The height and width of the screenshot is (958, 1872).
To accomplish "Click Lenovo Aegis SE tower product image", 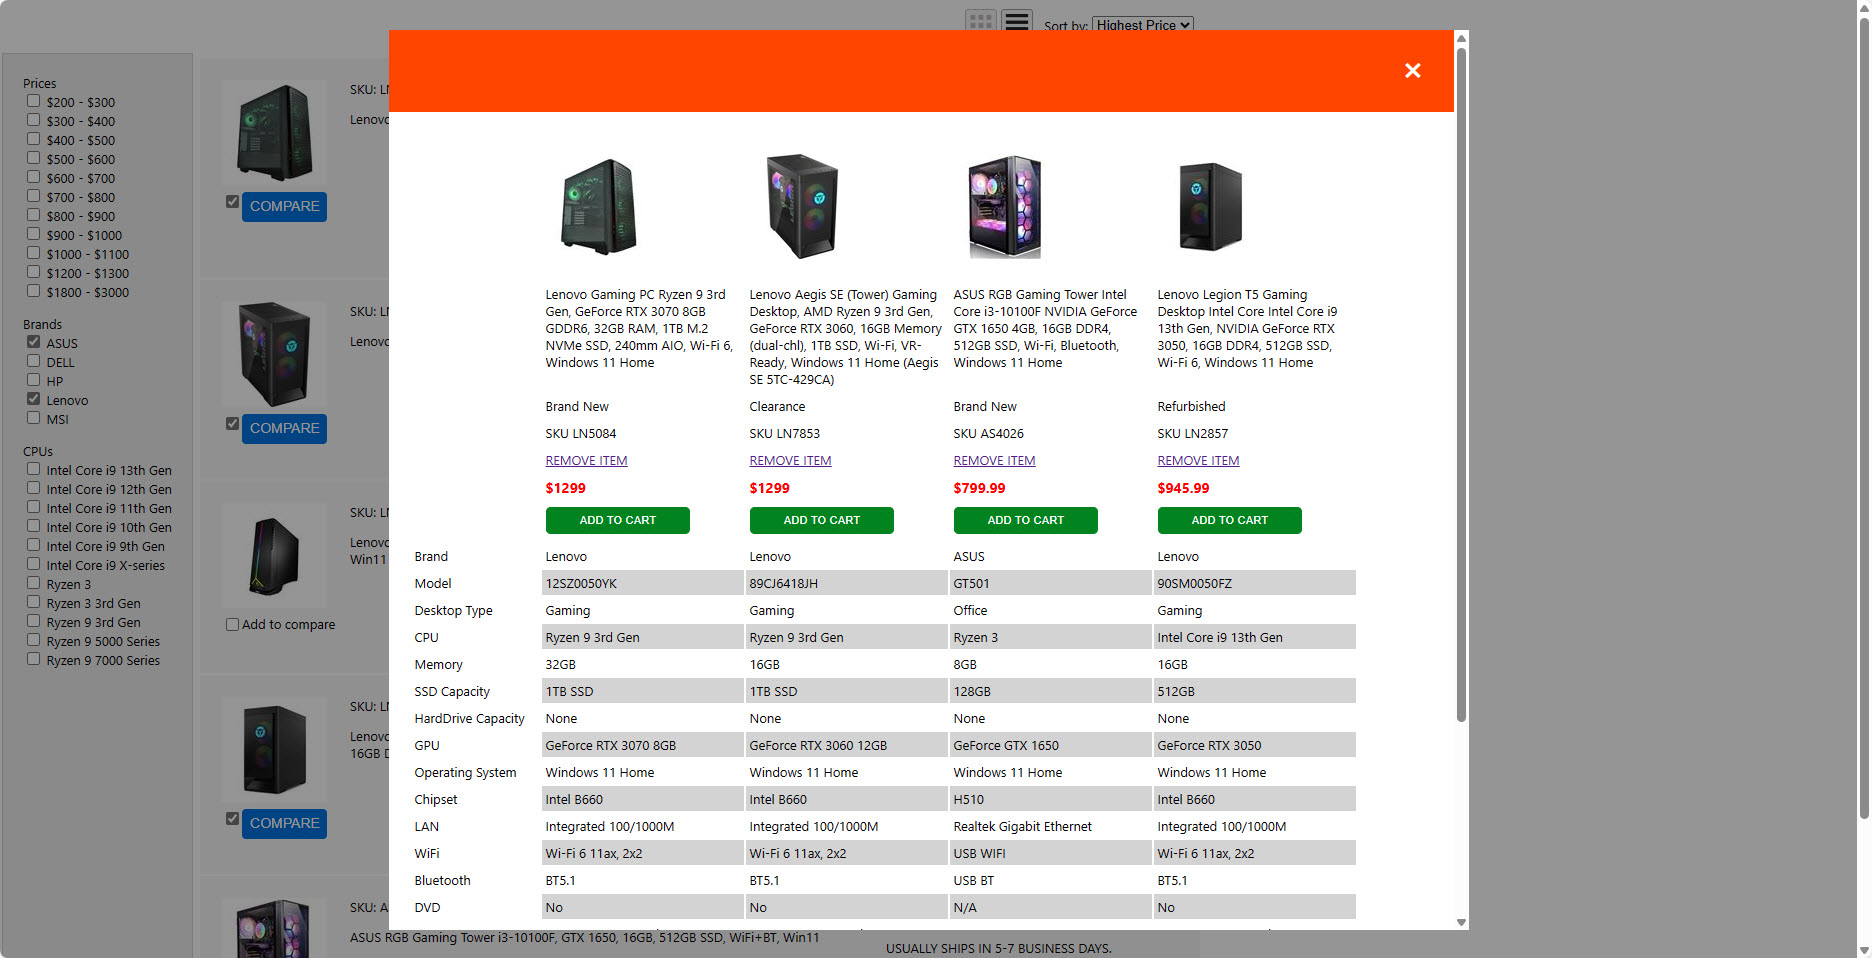I will click(802, 207).
